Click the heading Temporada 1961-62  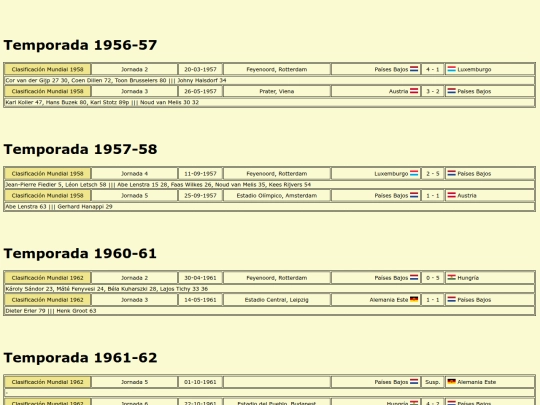click(80, 358)
